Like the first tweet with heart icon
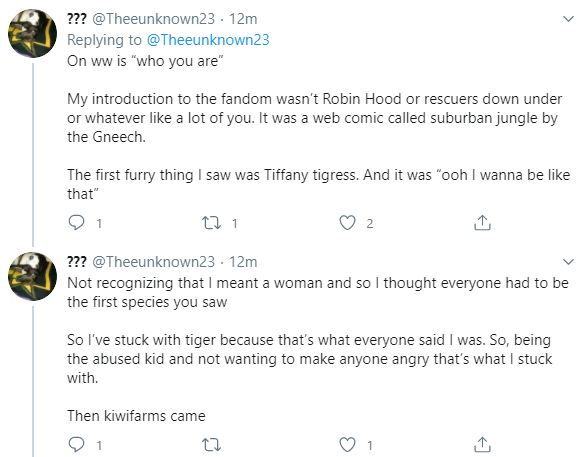Viewport: 577px width, 457px height. click(347, 223)
